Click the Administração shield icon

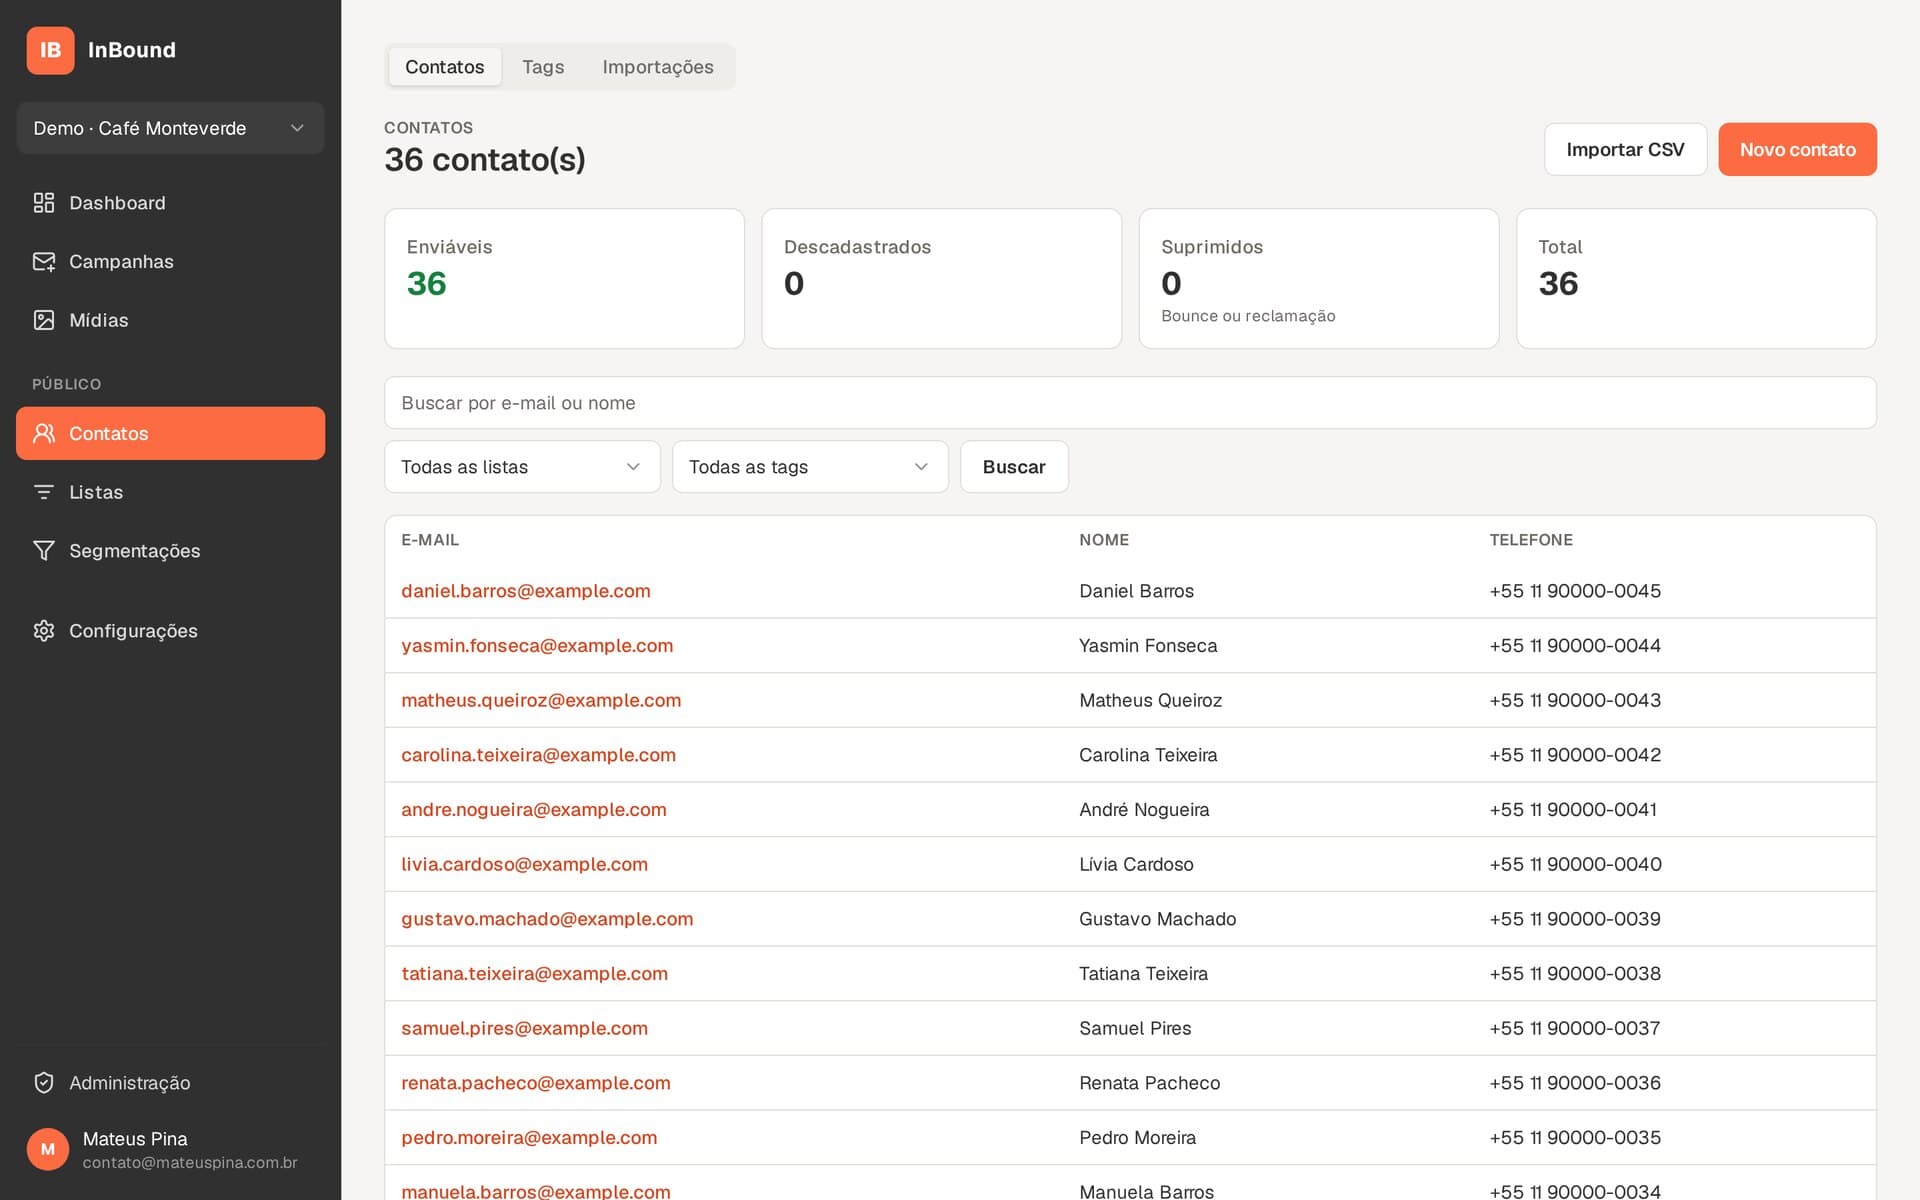[44, 1083]
